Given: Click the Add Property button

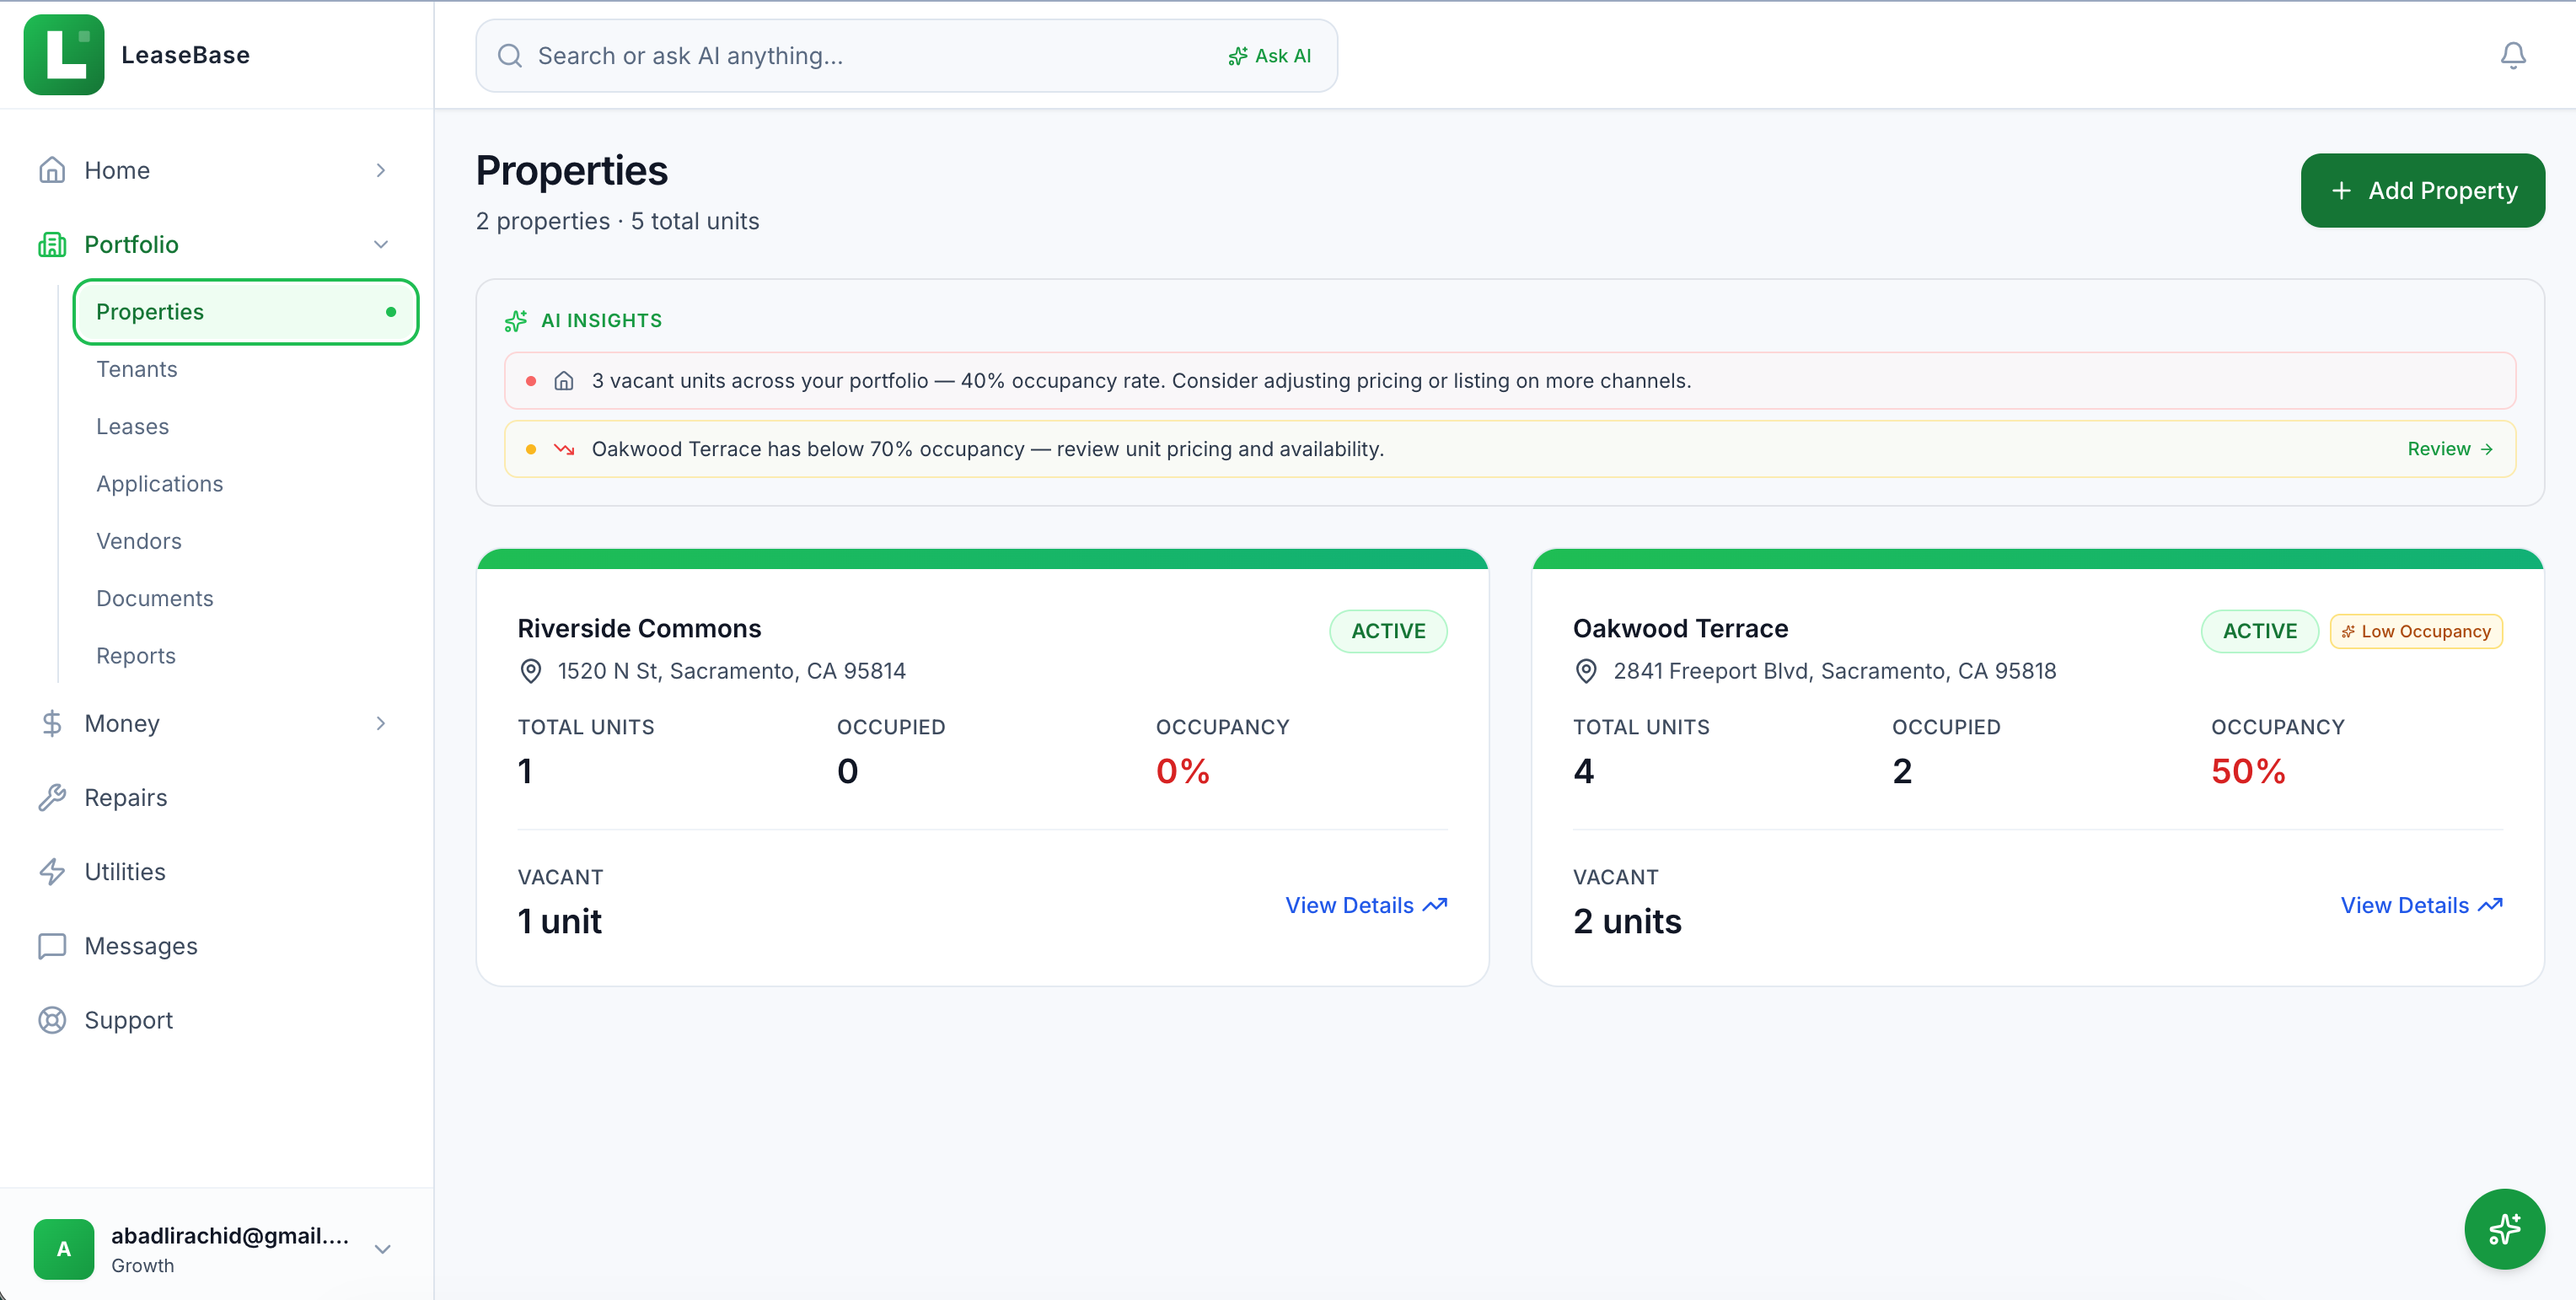Looking at the screenshot, I should [2423, 190].
